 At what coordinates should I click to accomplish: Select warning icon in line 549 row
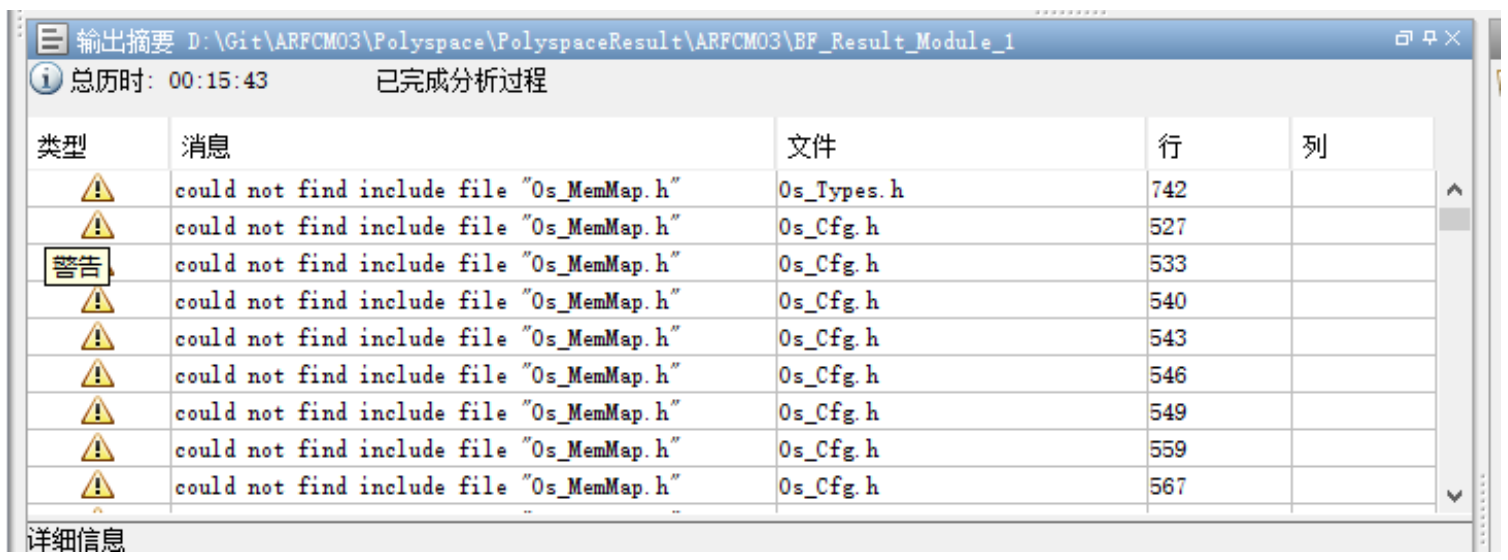(97, 412)
